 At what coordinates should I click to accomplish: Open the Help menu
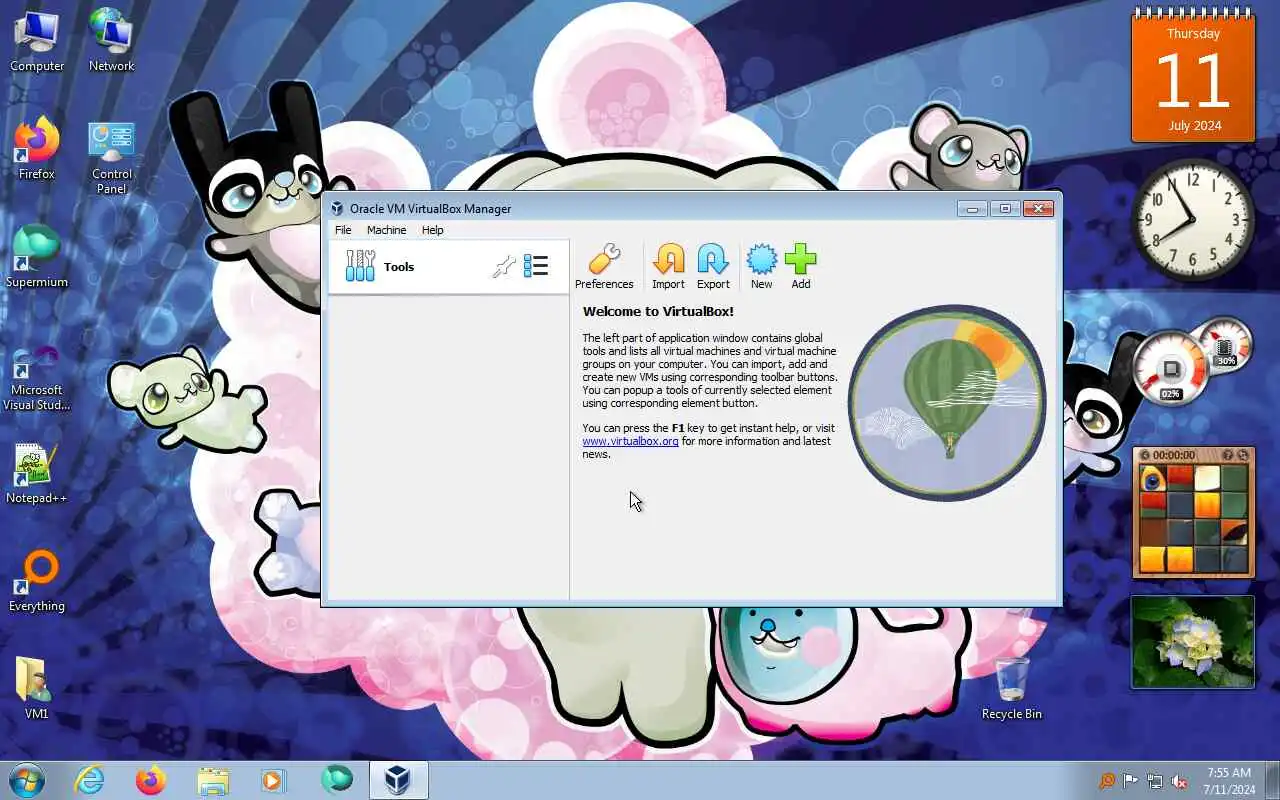point(432,230)
